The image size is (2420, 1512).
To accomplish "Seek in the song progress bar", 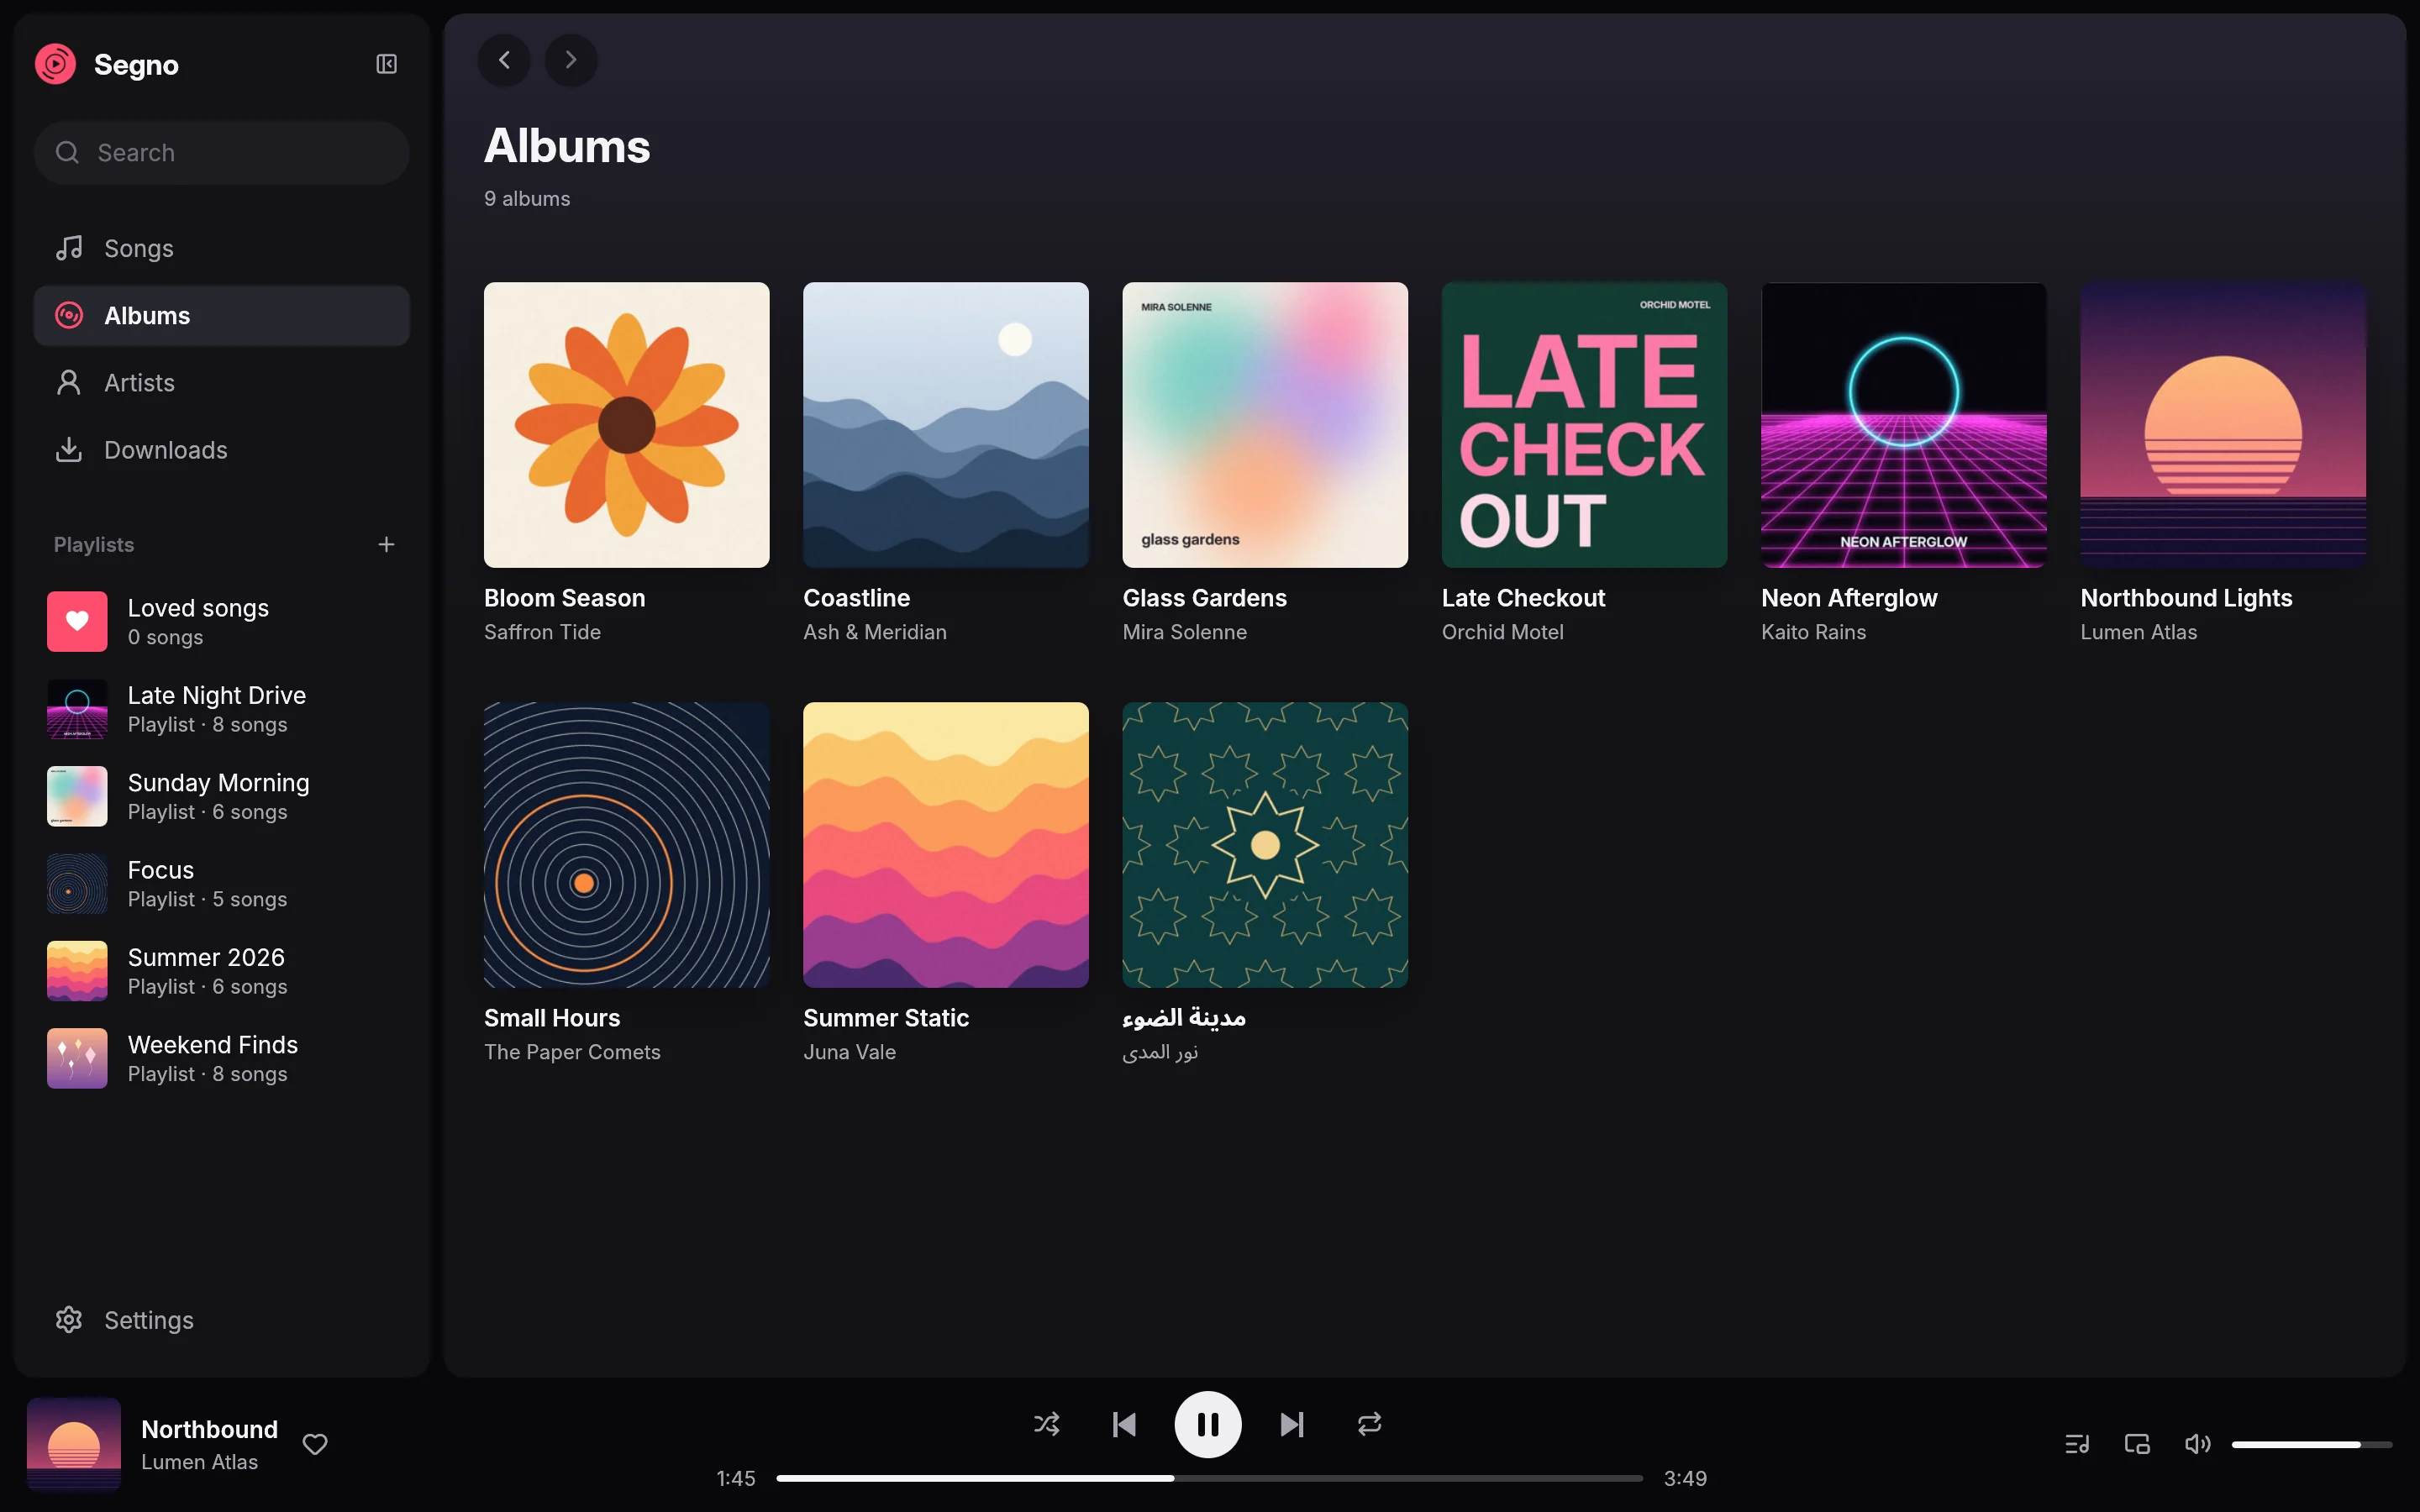I will (1210, 1478).
